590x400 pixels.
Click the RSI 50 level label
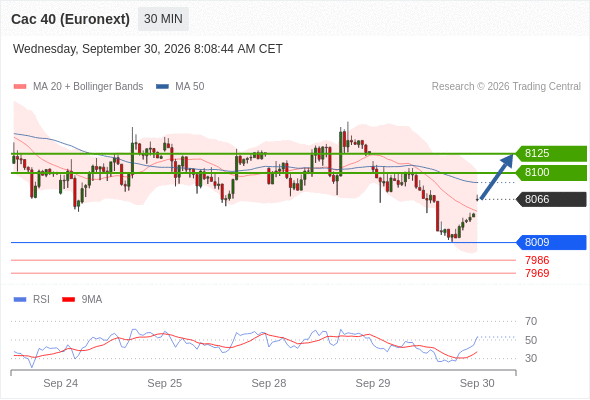click(531, 340)
